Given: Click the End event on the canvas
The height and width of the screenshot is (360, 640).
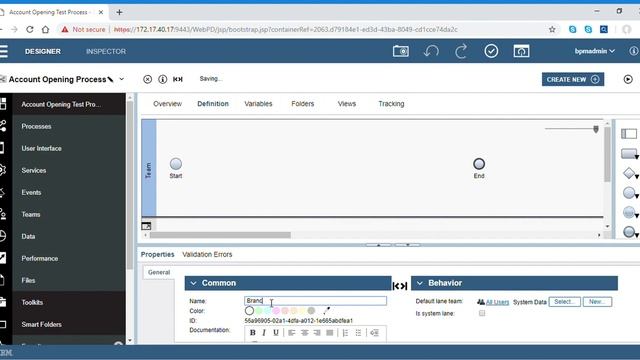Looking at the screenshot, I should point(479,164).
